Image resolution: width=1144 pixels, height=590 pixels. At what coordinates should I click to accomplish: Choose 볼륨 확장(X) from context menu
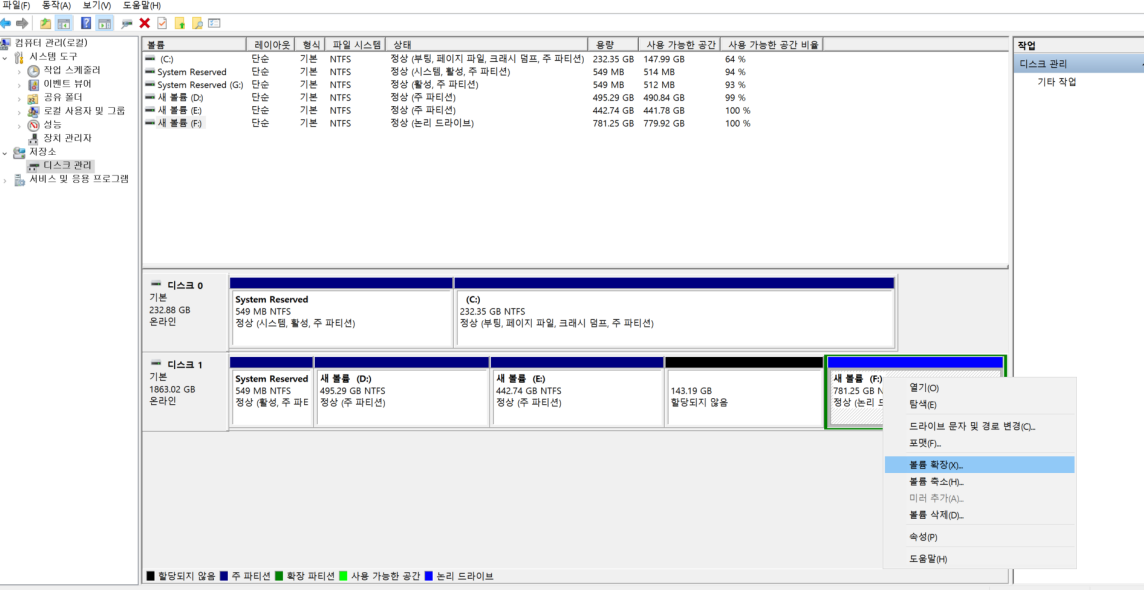coord(935,465)
